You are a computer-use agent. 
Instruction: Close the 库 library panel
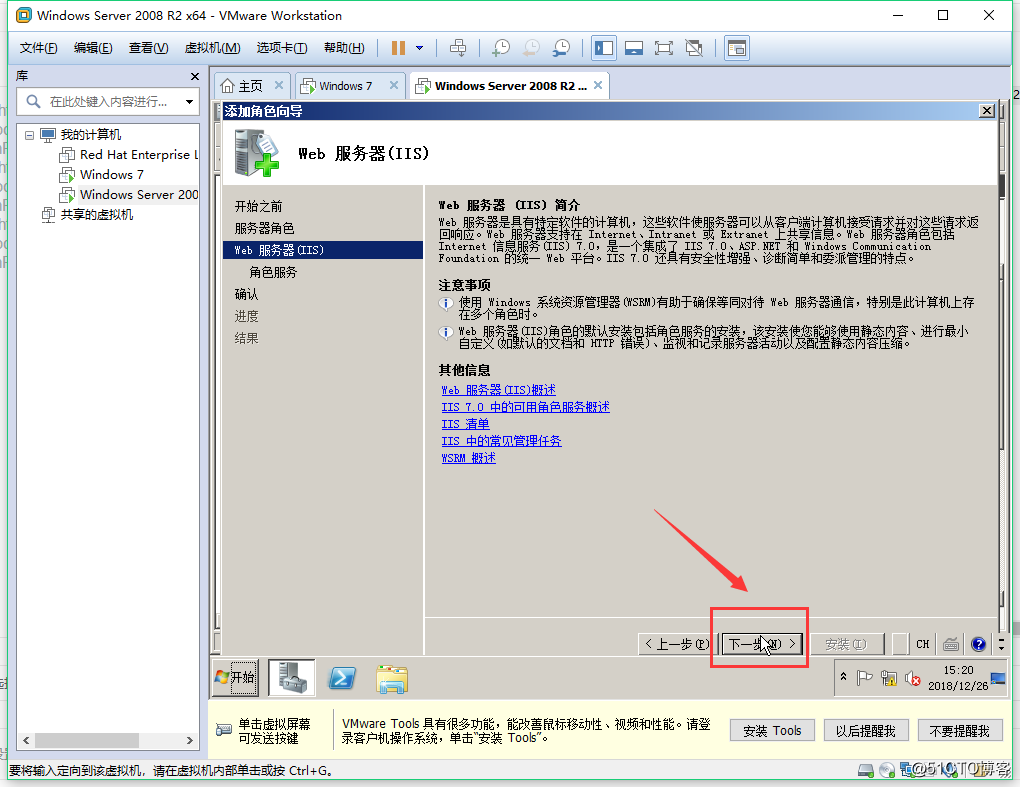[x=195, y=77]
